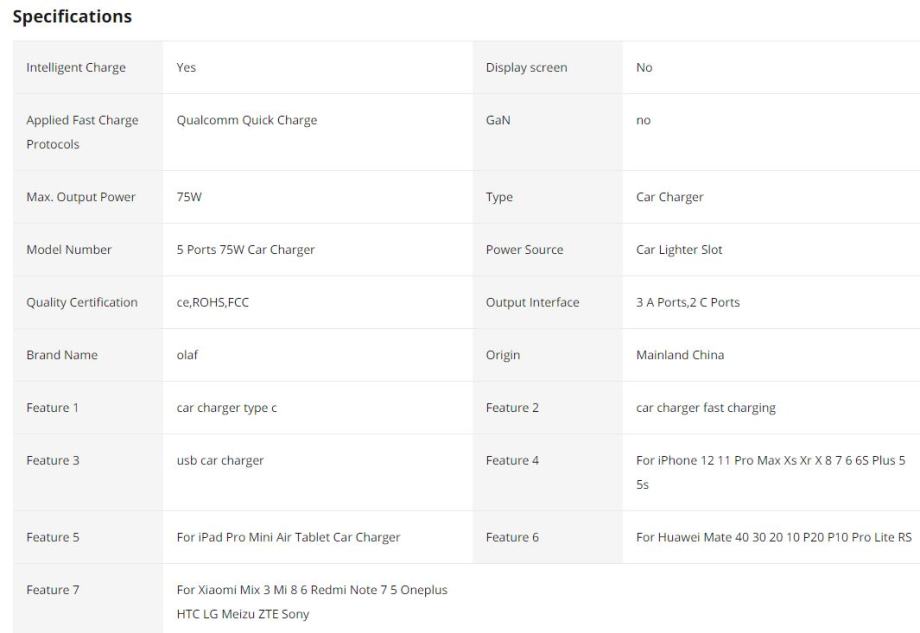Click the Specifications heading
This screenshot has height=633, width=920.
coord(72,17)
